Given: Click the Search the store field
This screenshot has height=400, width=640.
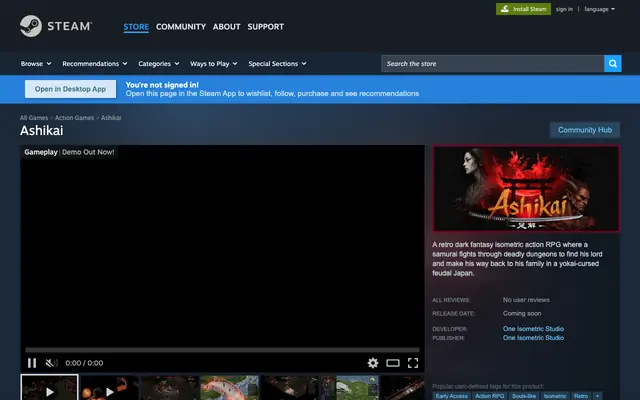Looking at the screenshot, I should [493, 64].
